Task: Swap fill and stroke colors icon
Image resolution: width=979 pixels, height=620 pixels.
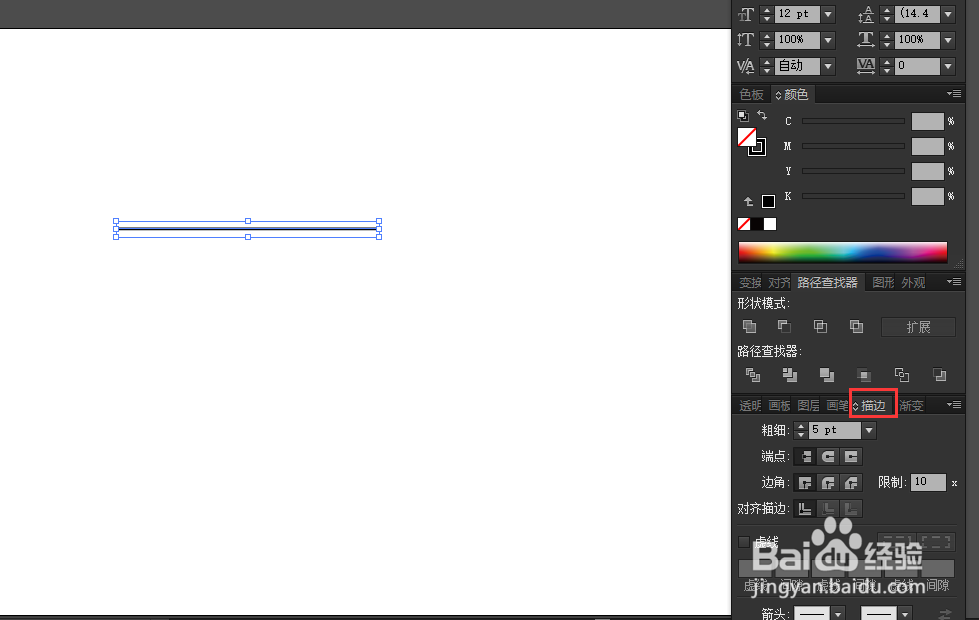Action: [762, 116]
